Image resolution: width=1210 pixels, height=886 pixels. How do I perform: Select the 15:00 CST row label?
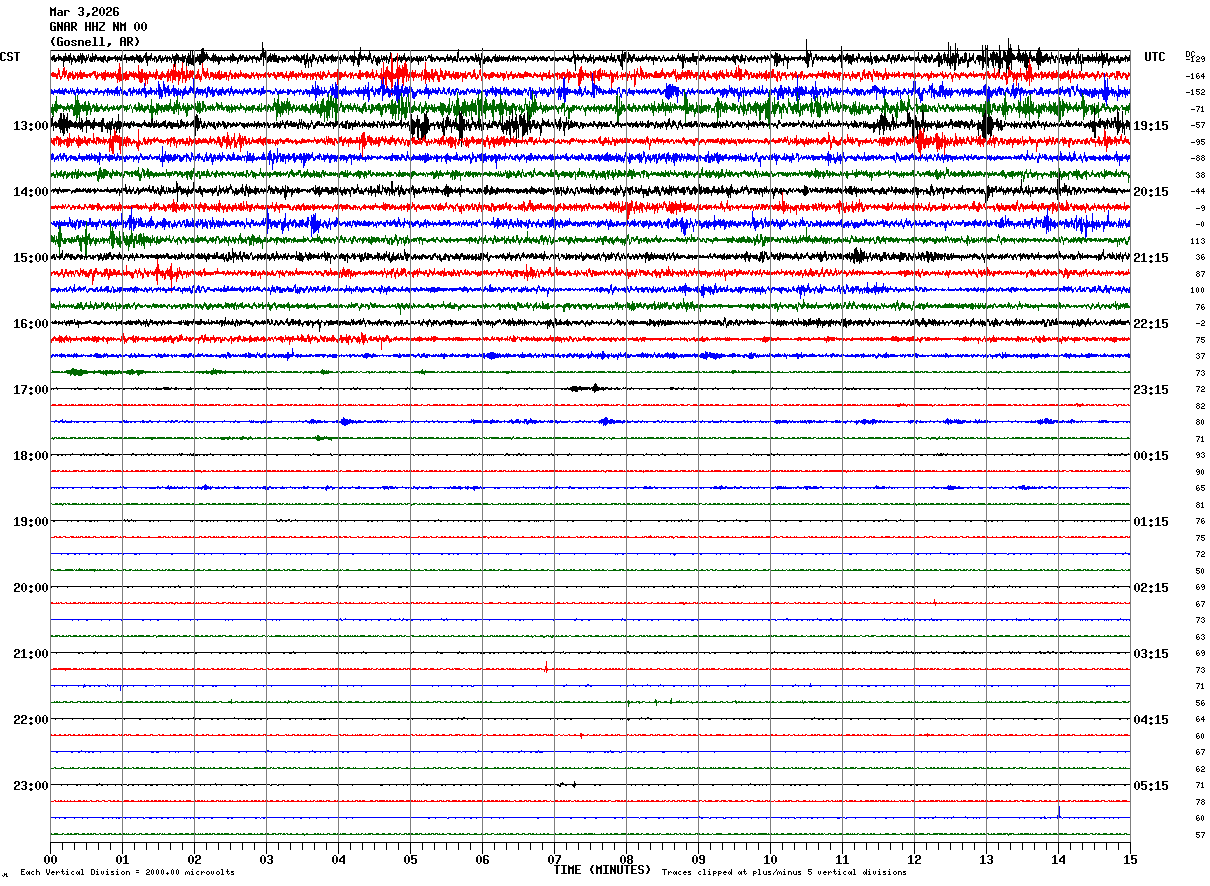click(x=30, y=258)
